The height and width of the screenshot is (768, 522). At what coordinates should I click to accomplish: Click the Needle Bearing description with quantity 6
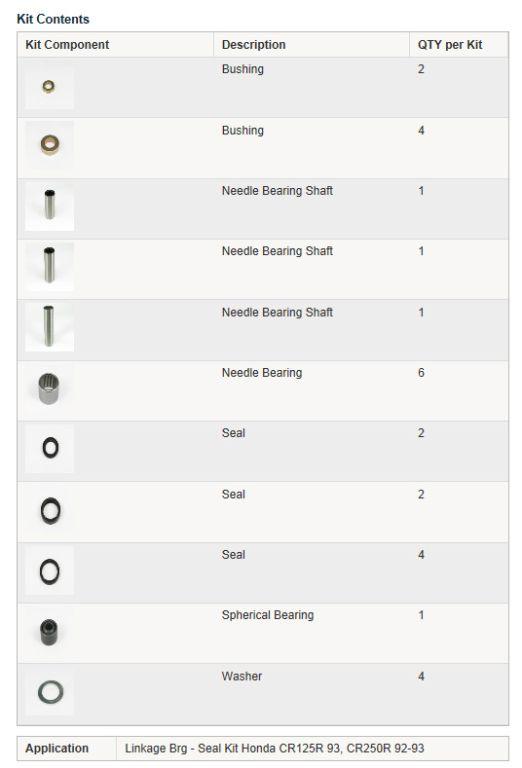click(262, 373)
